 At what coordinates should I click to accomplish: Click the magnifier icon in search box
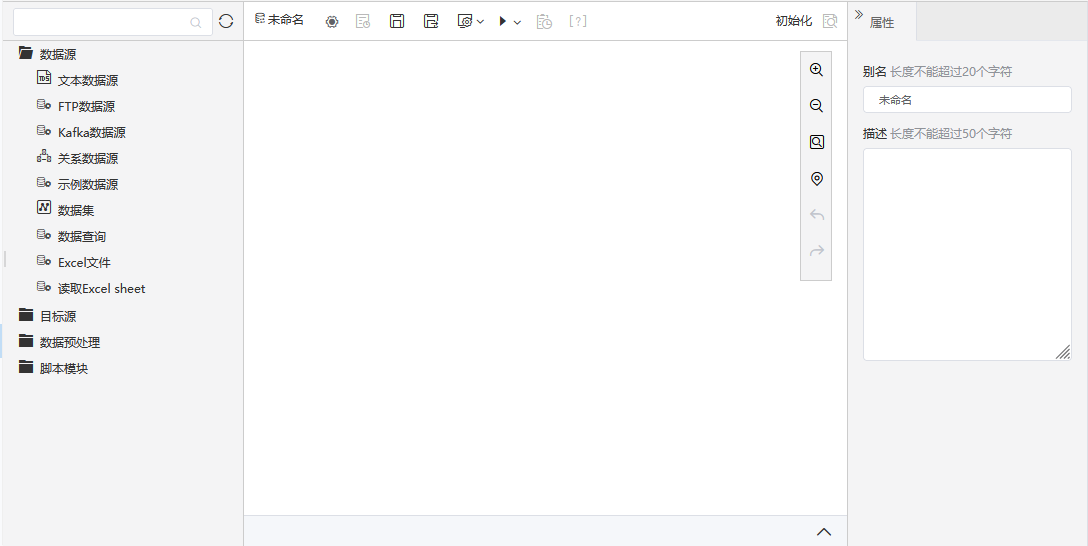pos(196,23)
